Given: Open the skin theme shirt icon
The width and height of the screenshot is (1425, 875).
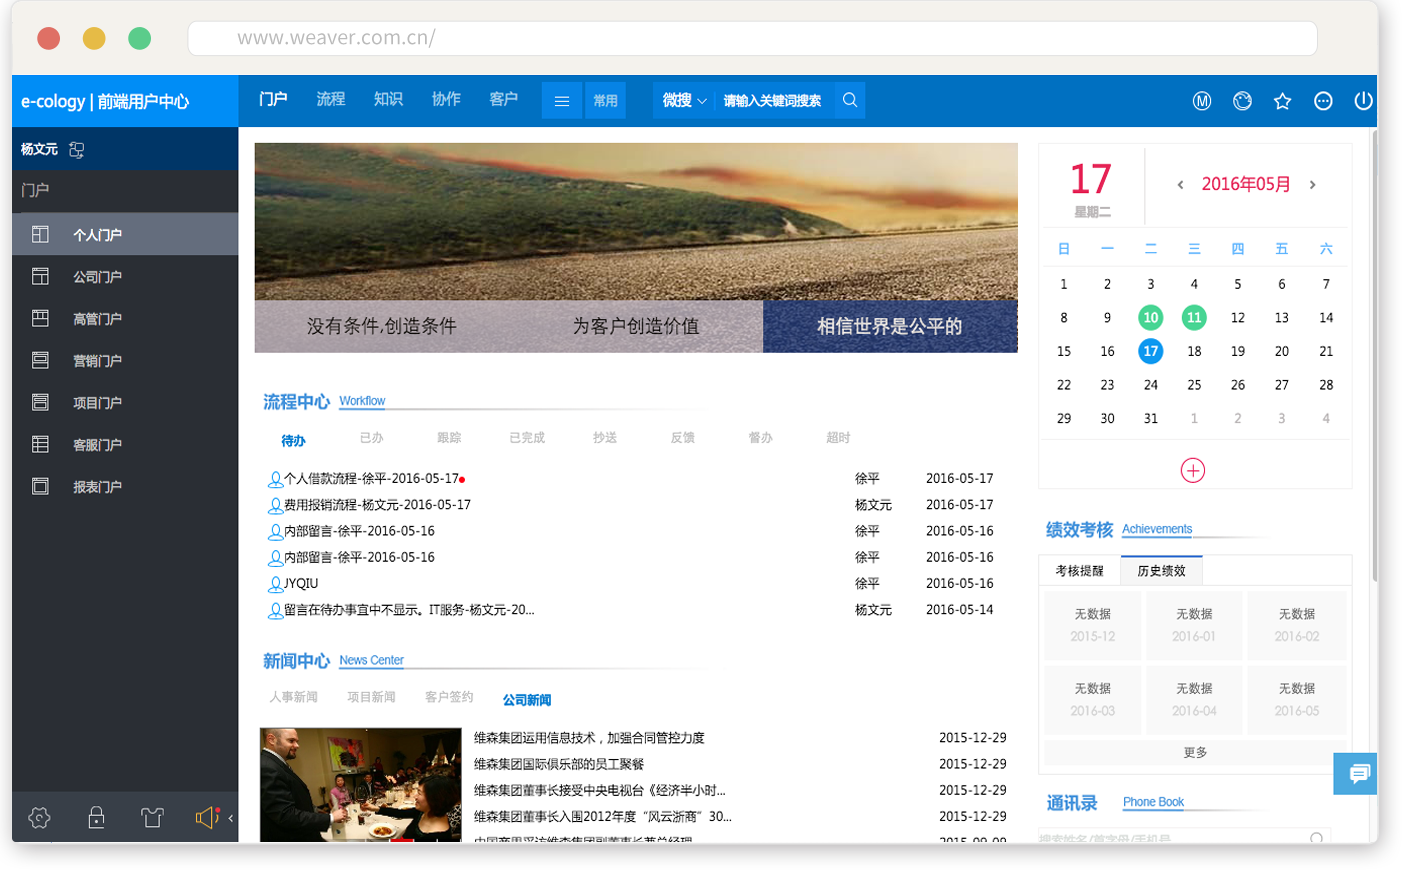Looking at the screenshot, I should (x=152, y=818).
